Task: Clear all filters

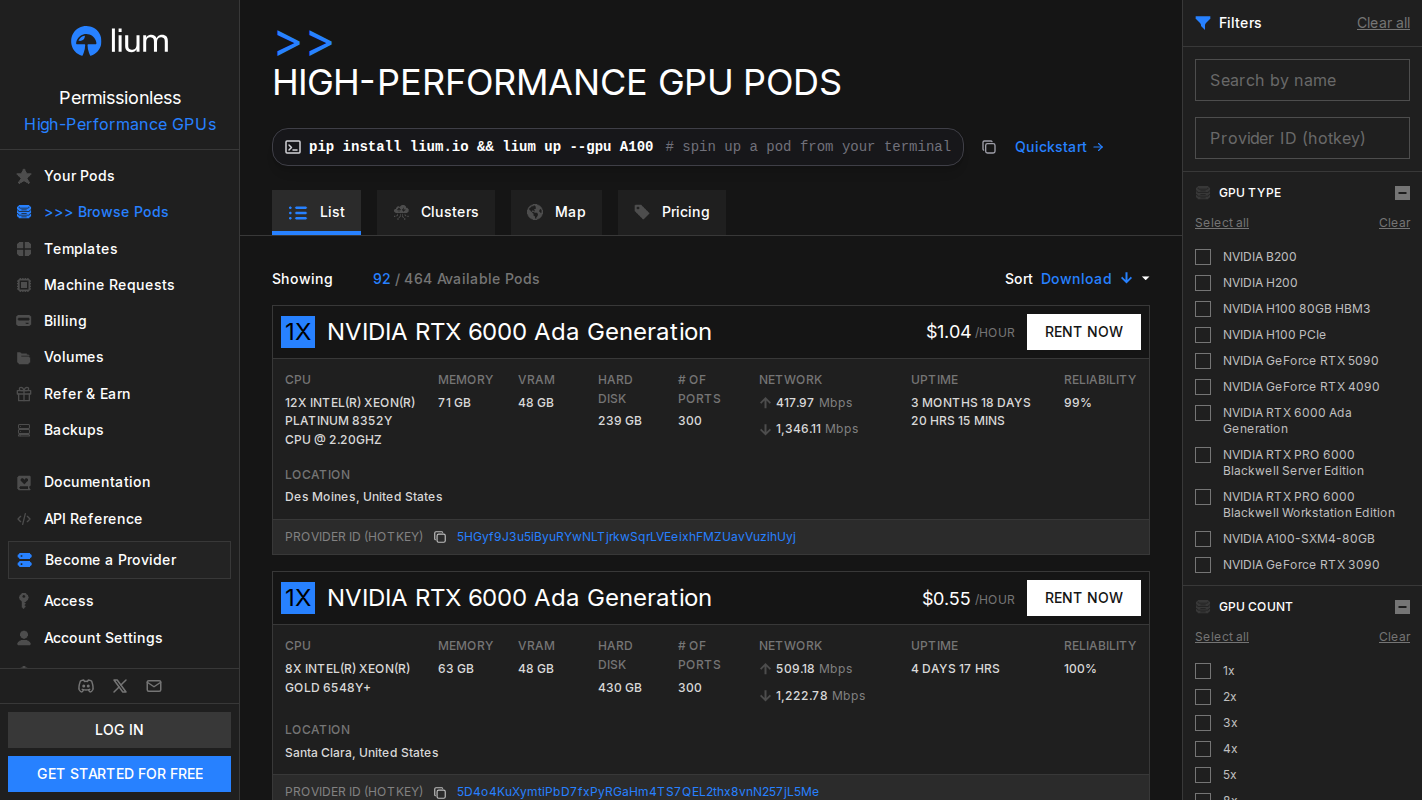Action: (x=1383, y=23)
